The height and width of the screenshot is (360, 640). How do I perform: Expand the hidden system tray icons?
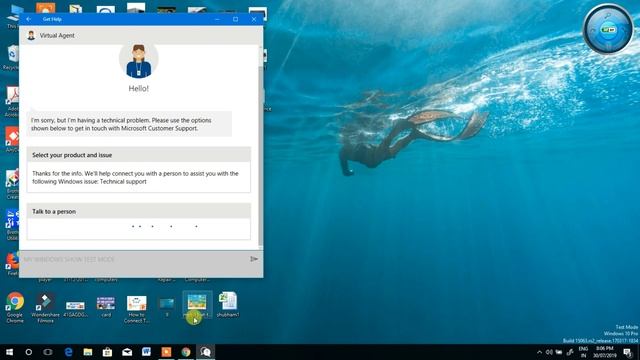(x=539, y=352)
